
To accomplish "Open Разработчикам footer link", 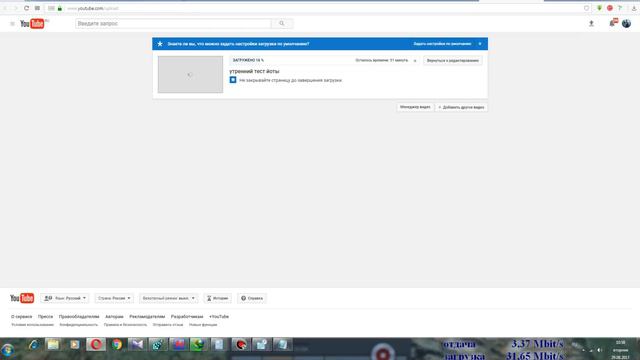I will [x=187, y=317].
